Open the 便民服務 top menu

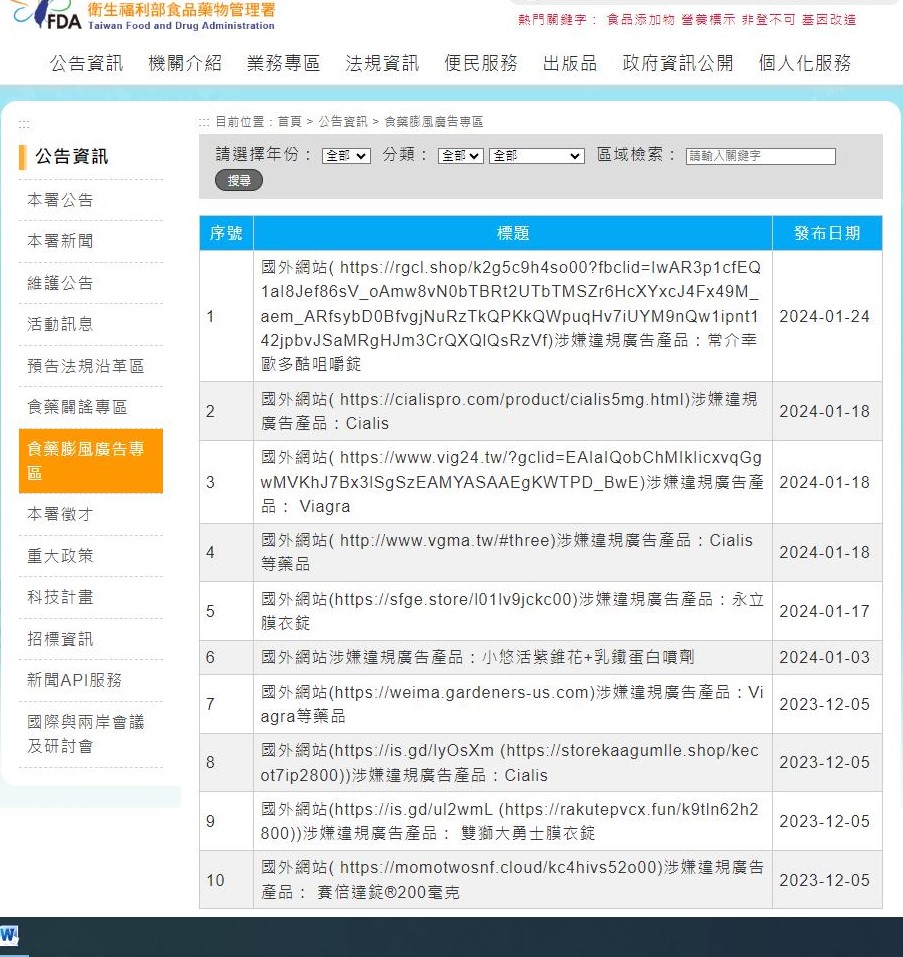[x=481, y=63]
